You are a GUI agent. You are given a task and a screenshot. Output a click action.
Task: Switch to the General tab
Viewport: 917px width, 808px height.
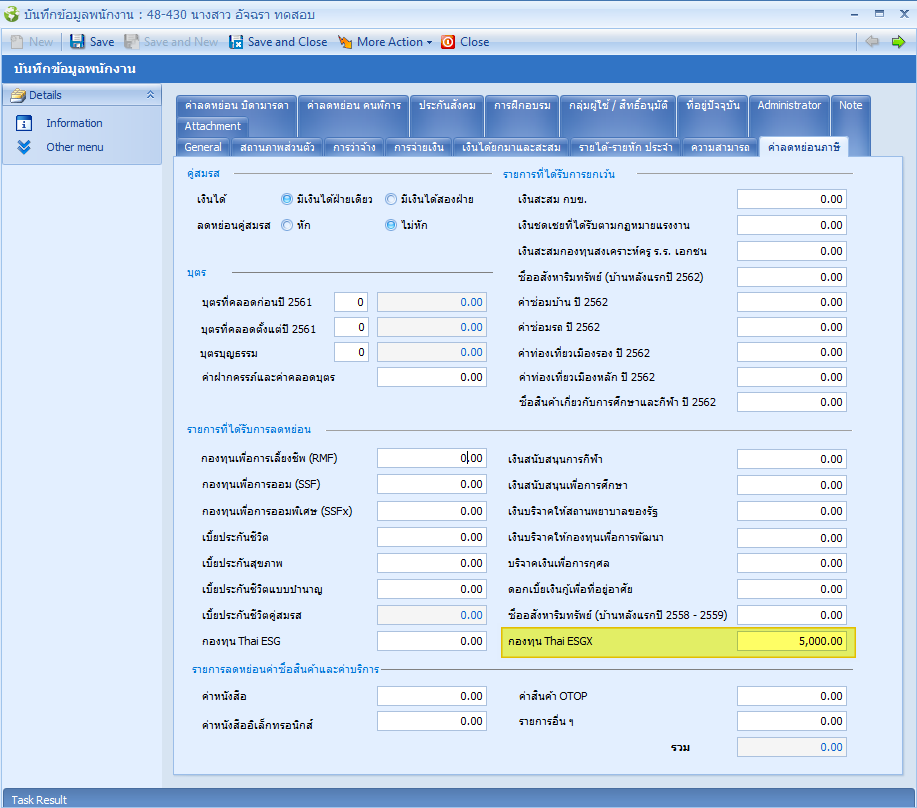click(203, 147)
